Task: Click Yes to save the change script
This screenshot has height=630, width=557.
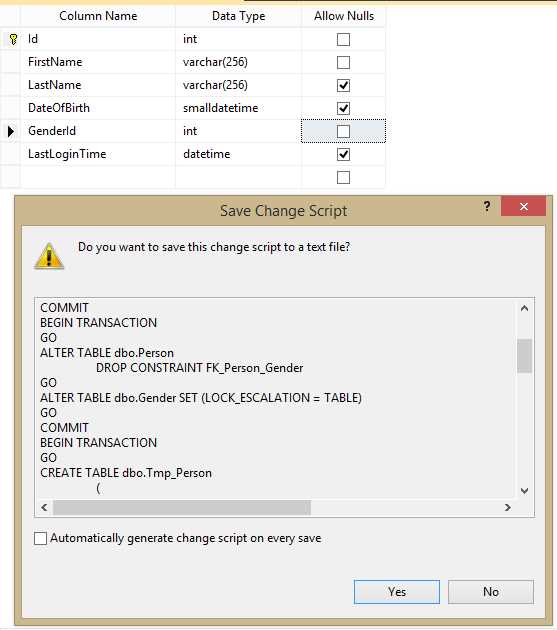Action: pos(397,592)
